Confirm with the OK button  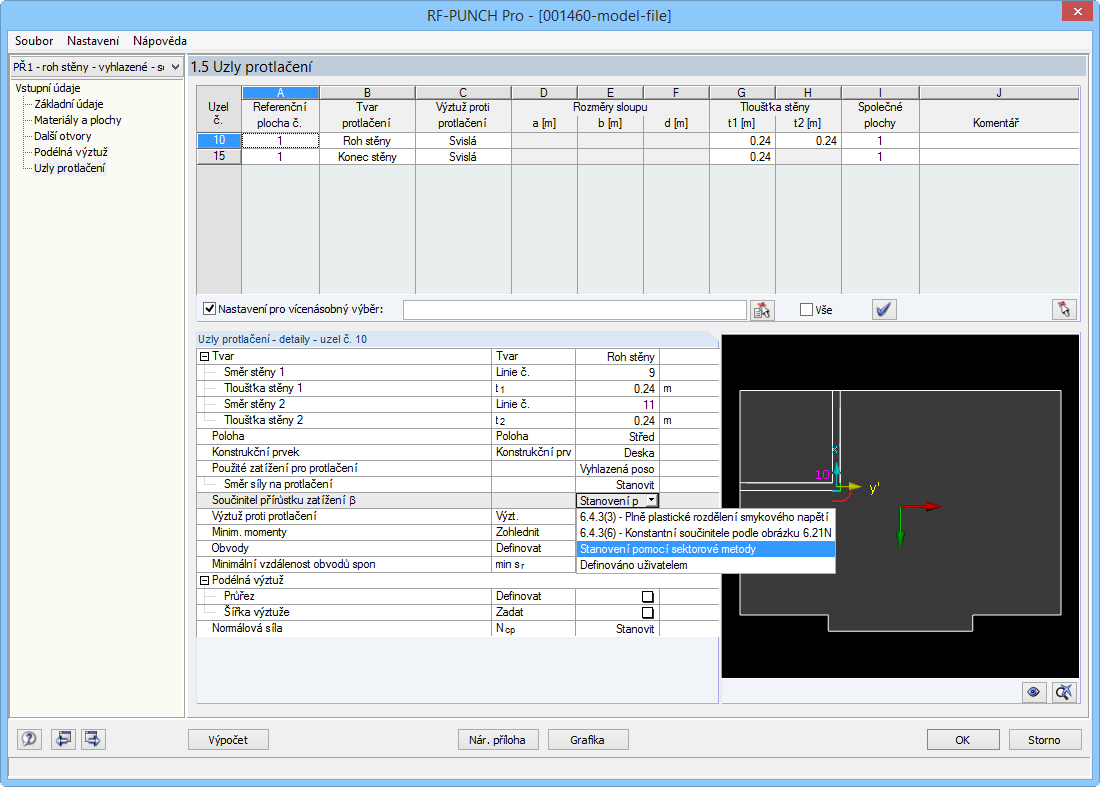pyautogui.click(x=962, y=739)
